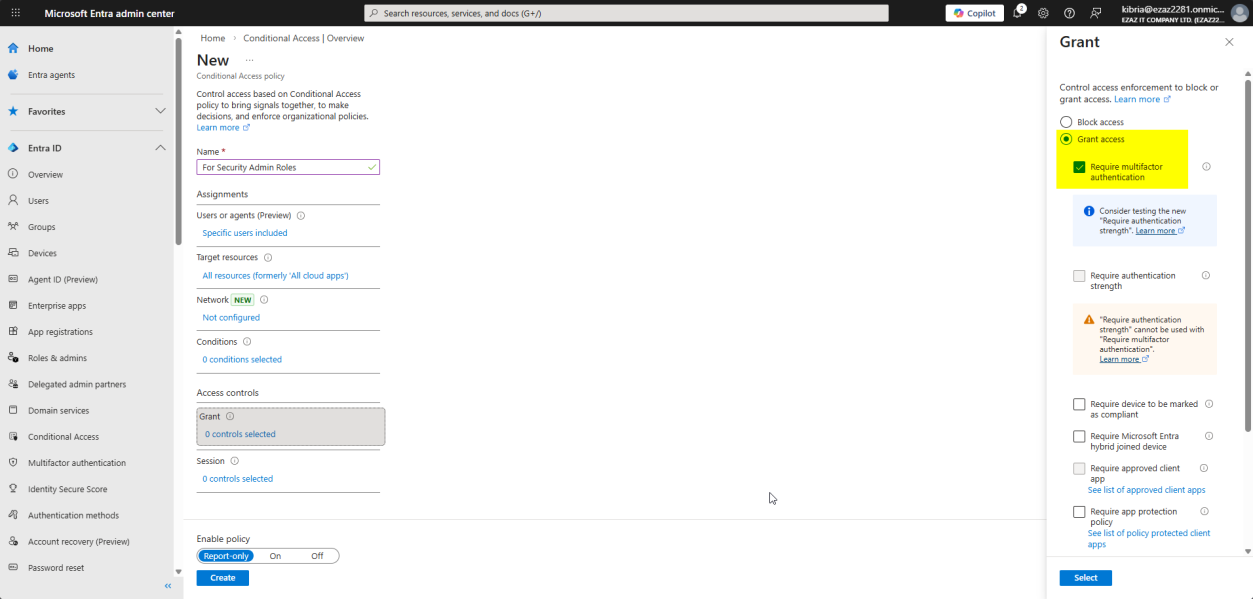
Task: Open feedback icon in top bar
Action: tap(1096, 13)
